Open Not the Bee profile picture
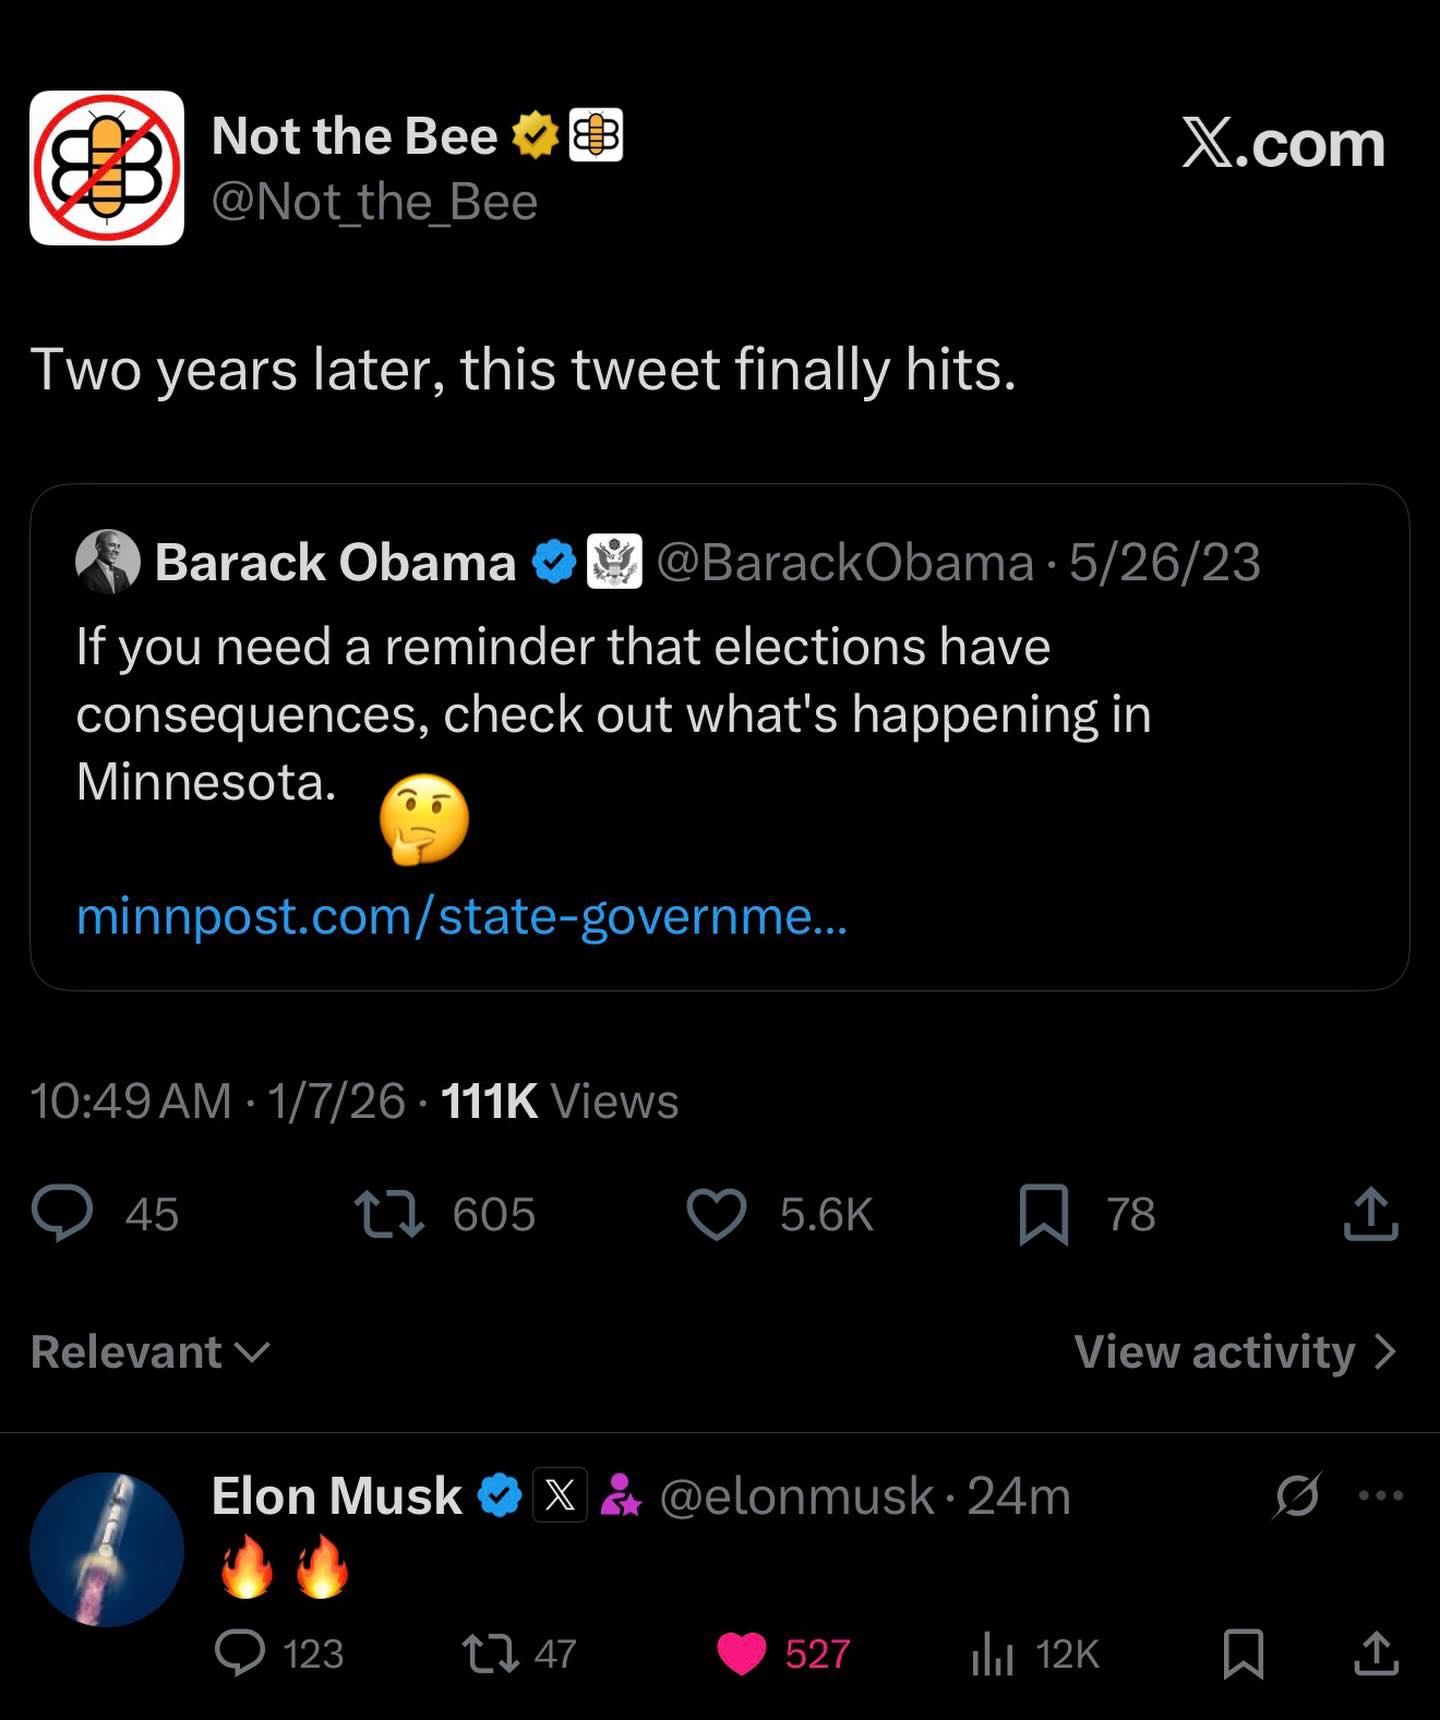 pyautogui.click(x=107, y=168)
